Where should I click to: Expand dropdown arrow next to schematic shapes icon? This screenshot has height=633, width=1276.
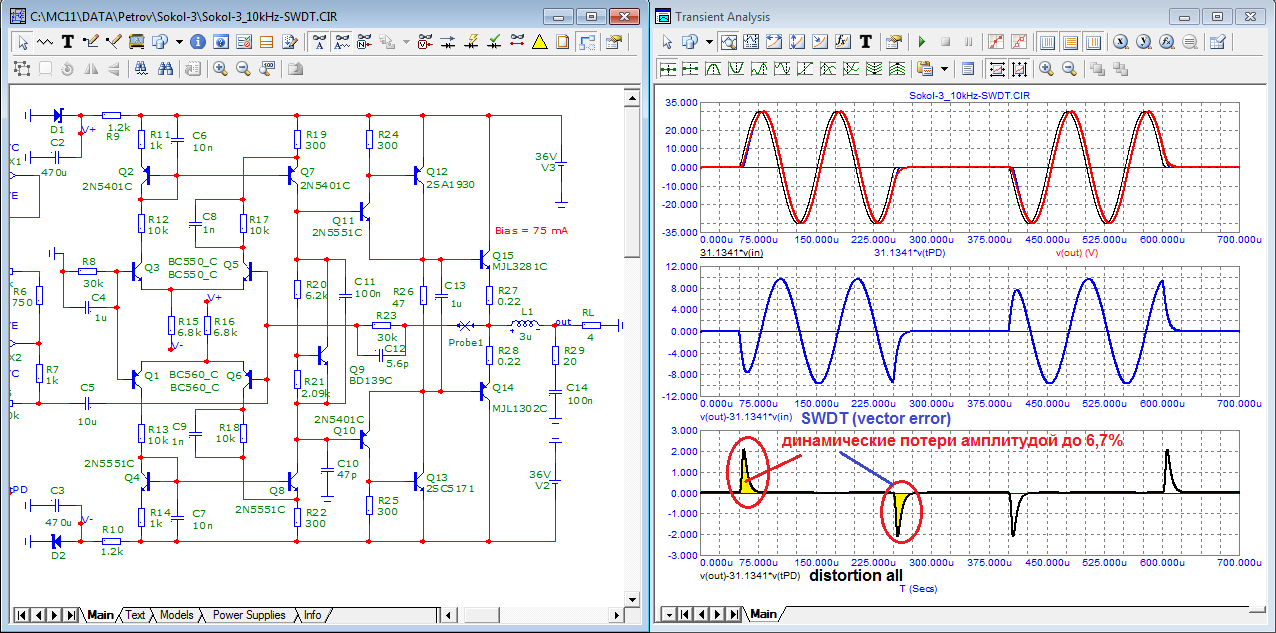(179, 42)
